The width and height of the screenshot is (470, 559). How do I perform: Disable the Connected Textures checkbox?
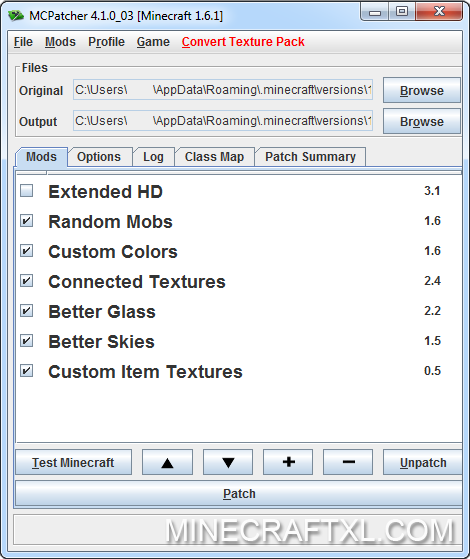27,281
